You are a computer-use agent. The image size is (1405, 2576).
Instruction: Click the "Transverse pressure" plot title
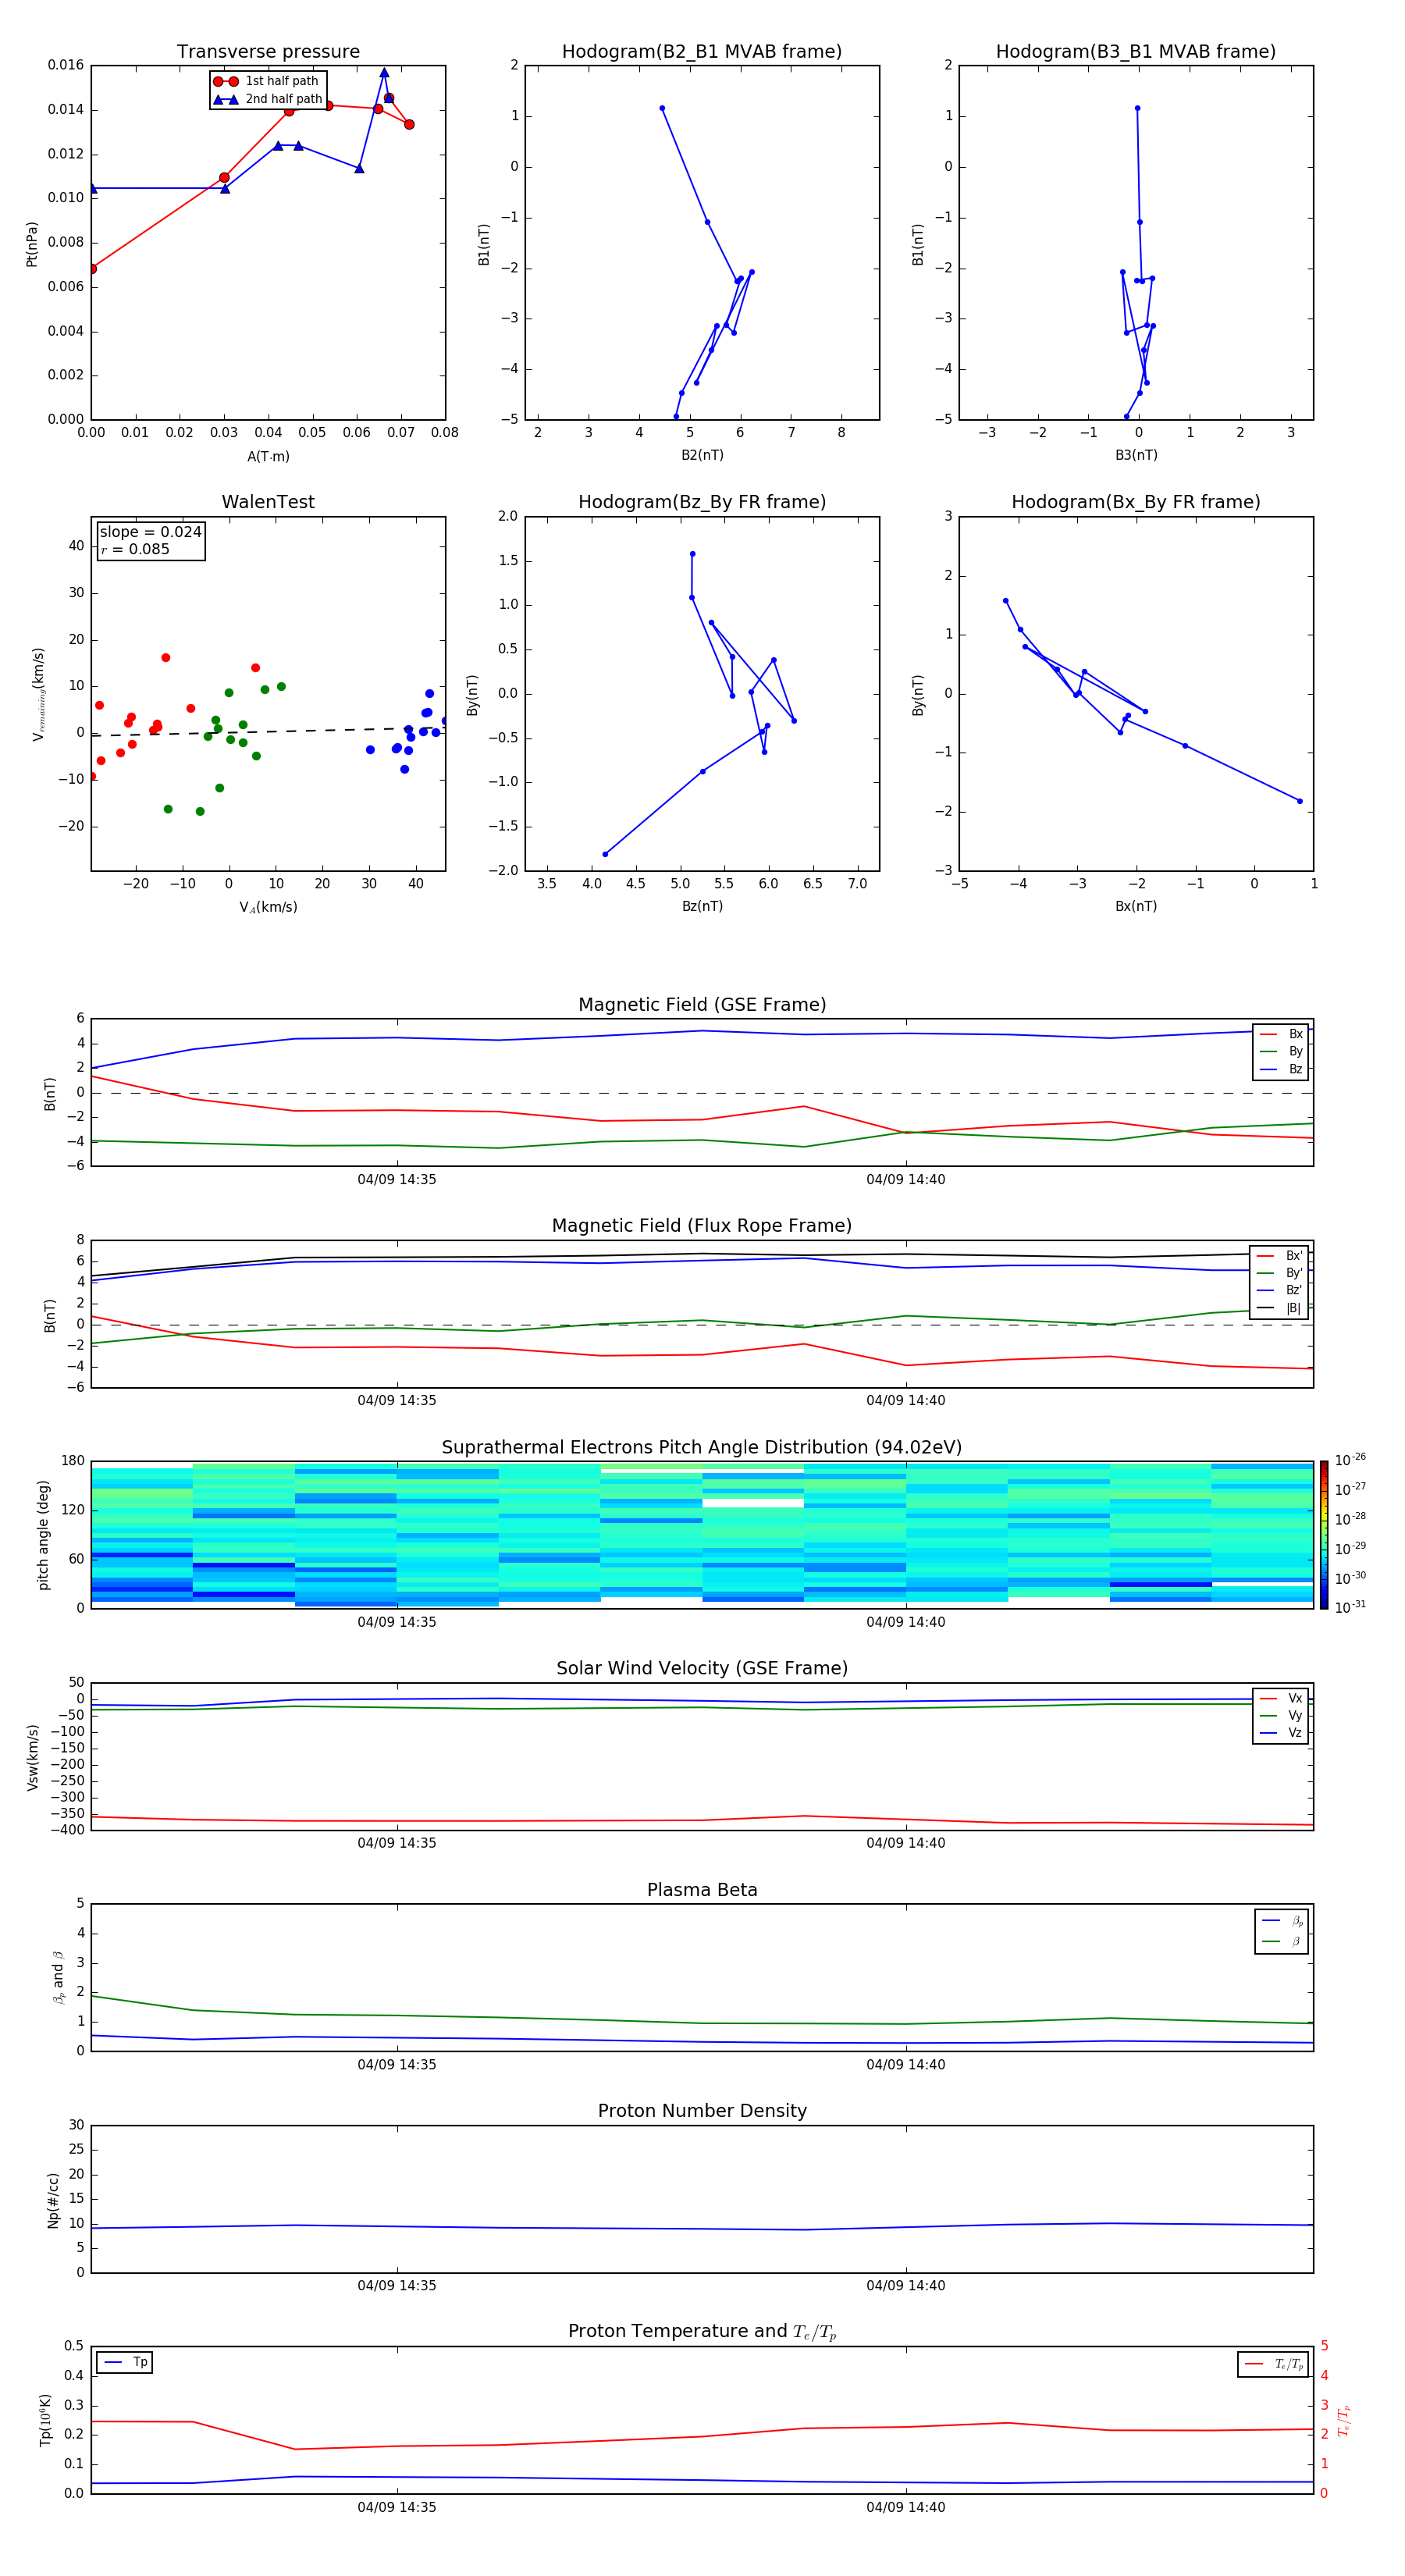(268, 52)
